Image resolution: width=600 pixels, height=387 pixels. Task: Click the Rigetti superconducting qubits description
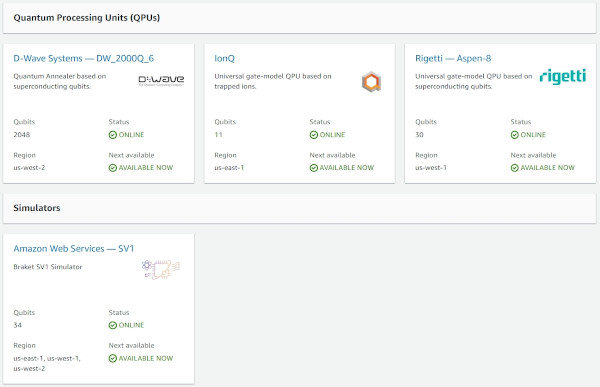click(474, 81)
